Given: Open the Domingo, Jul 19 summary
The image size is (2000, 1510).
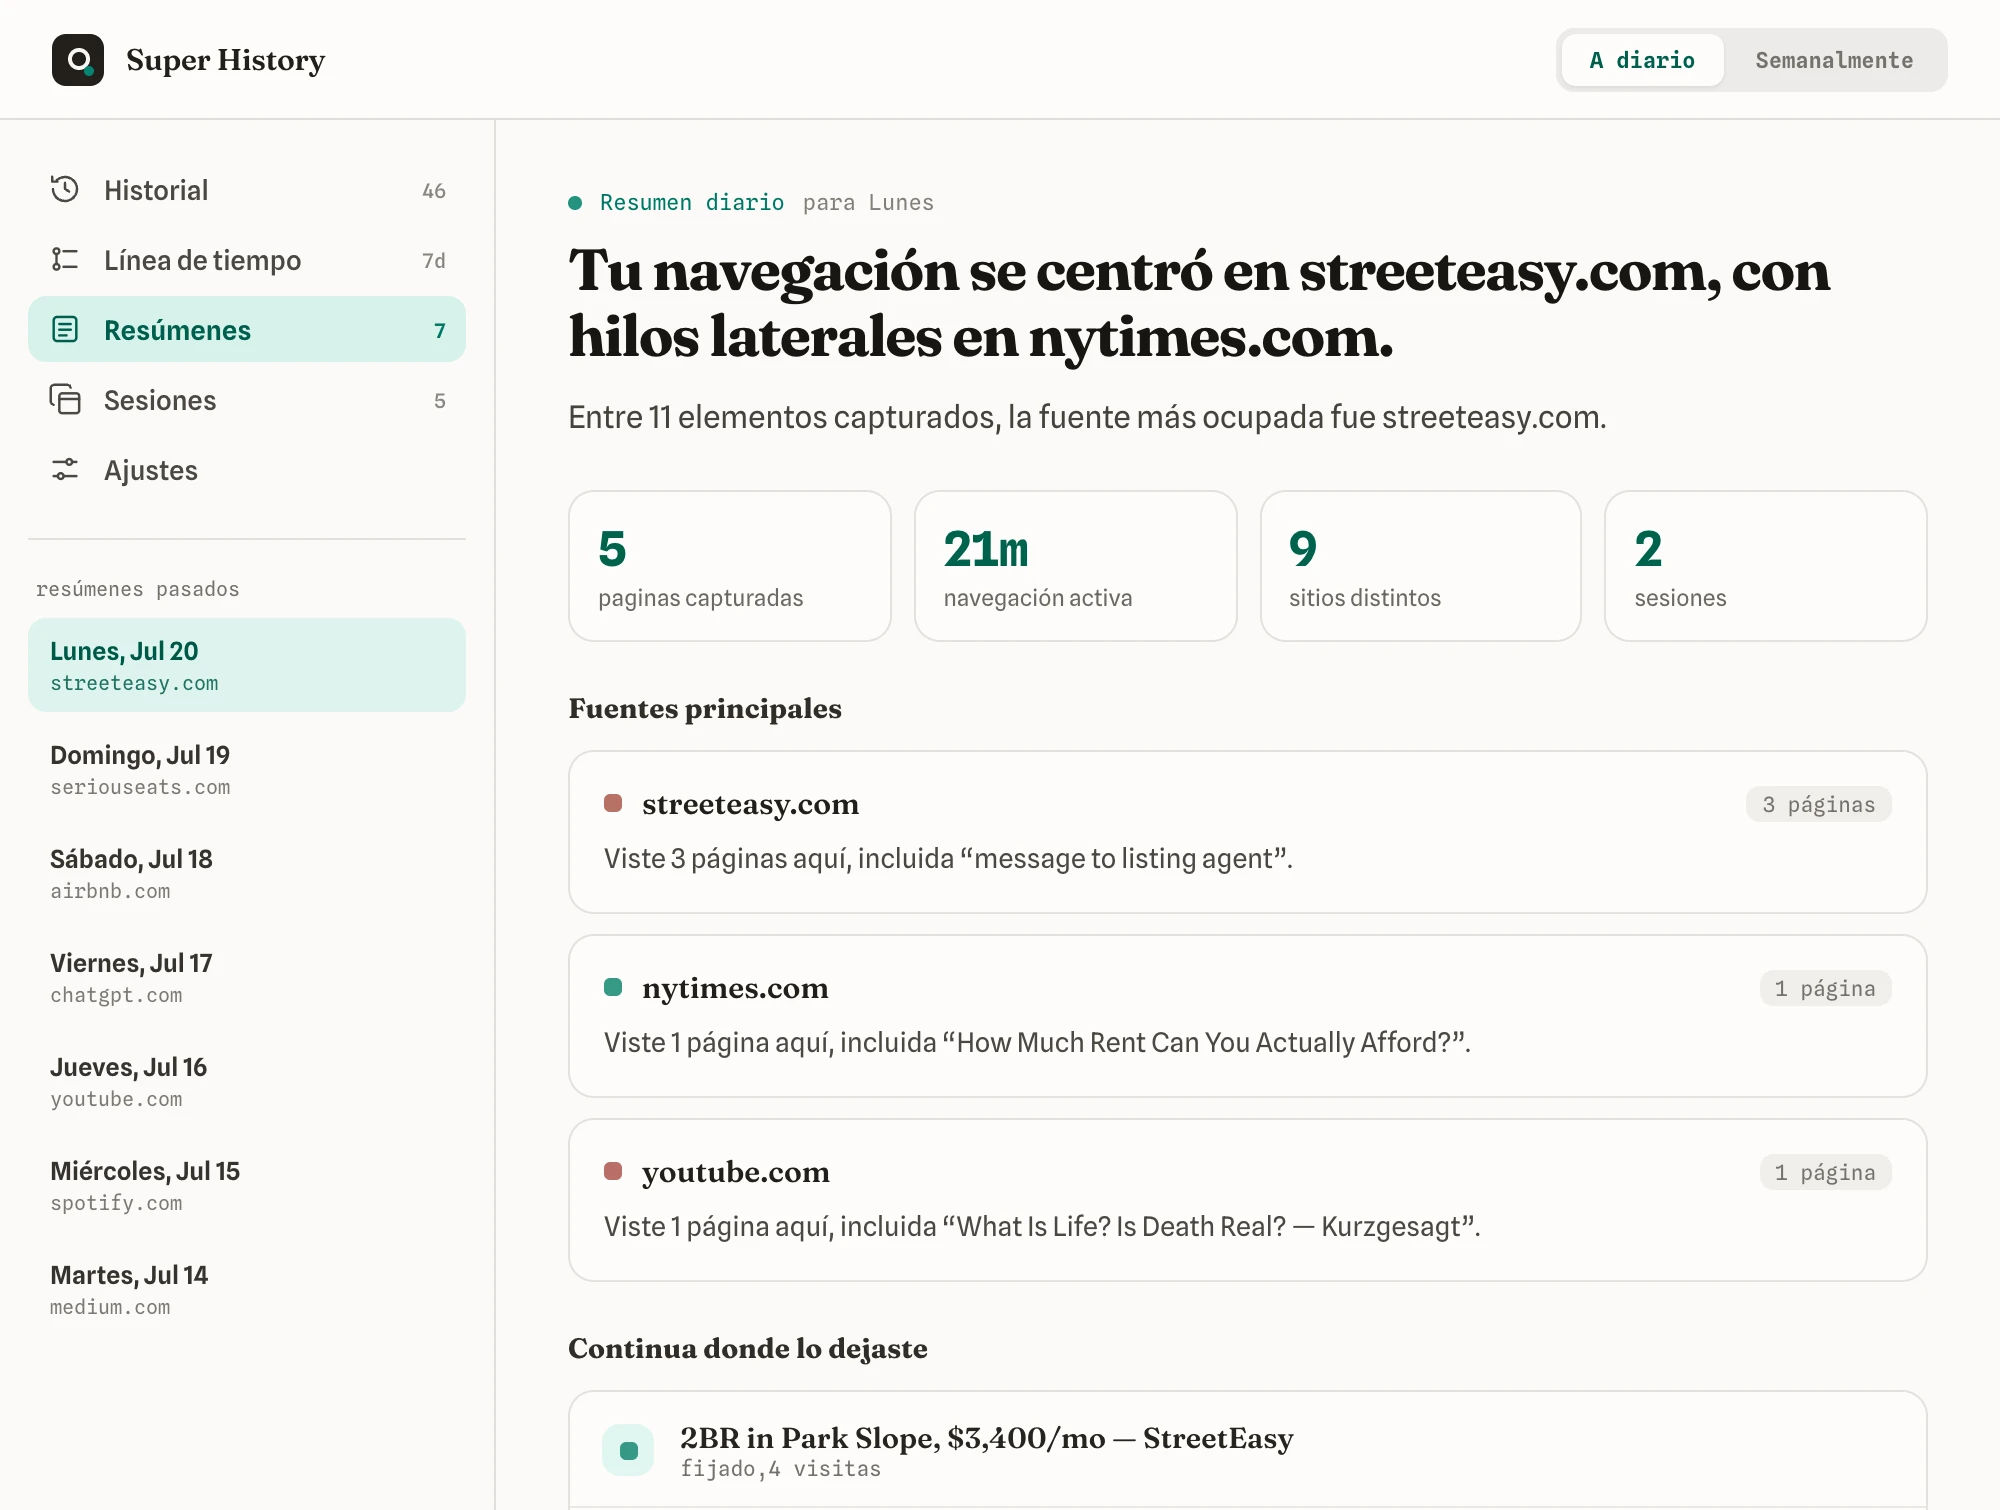Looking at the screenshot, I should pyautogui.click(x=247, y=769).
